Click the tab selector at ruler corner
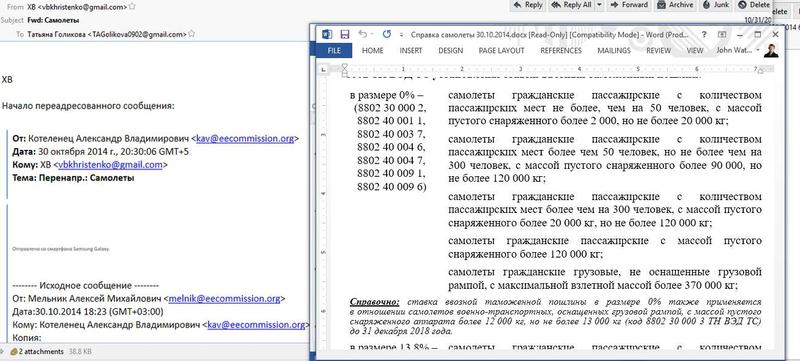 (x=322, y=69)
